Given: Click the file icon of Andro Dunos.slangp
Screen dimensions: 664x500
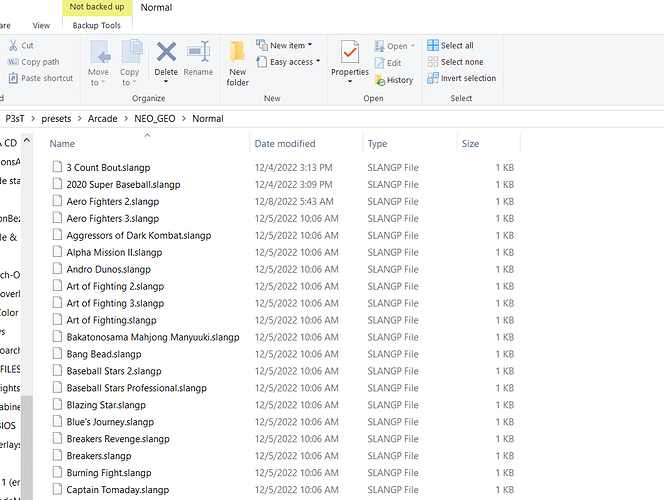Looking at the screenshot, I should click(x=57, y=268).
